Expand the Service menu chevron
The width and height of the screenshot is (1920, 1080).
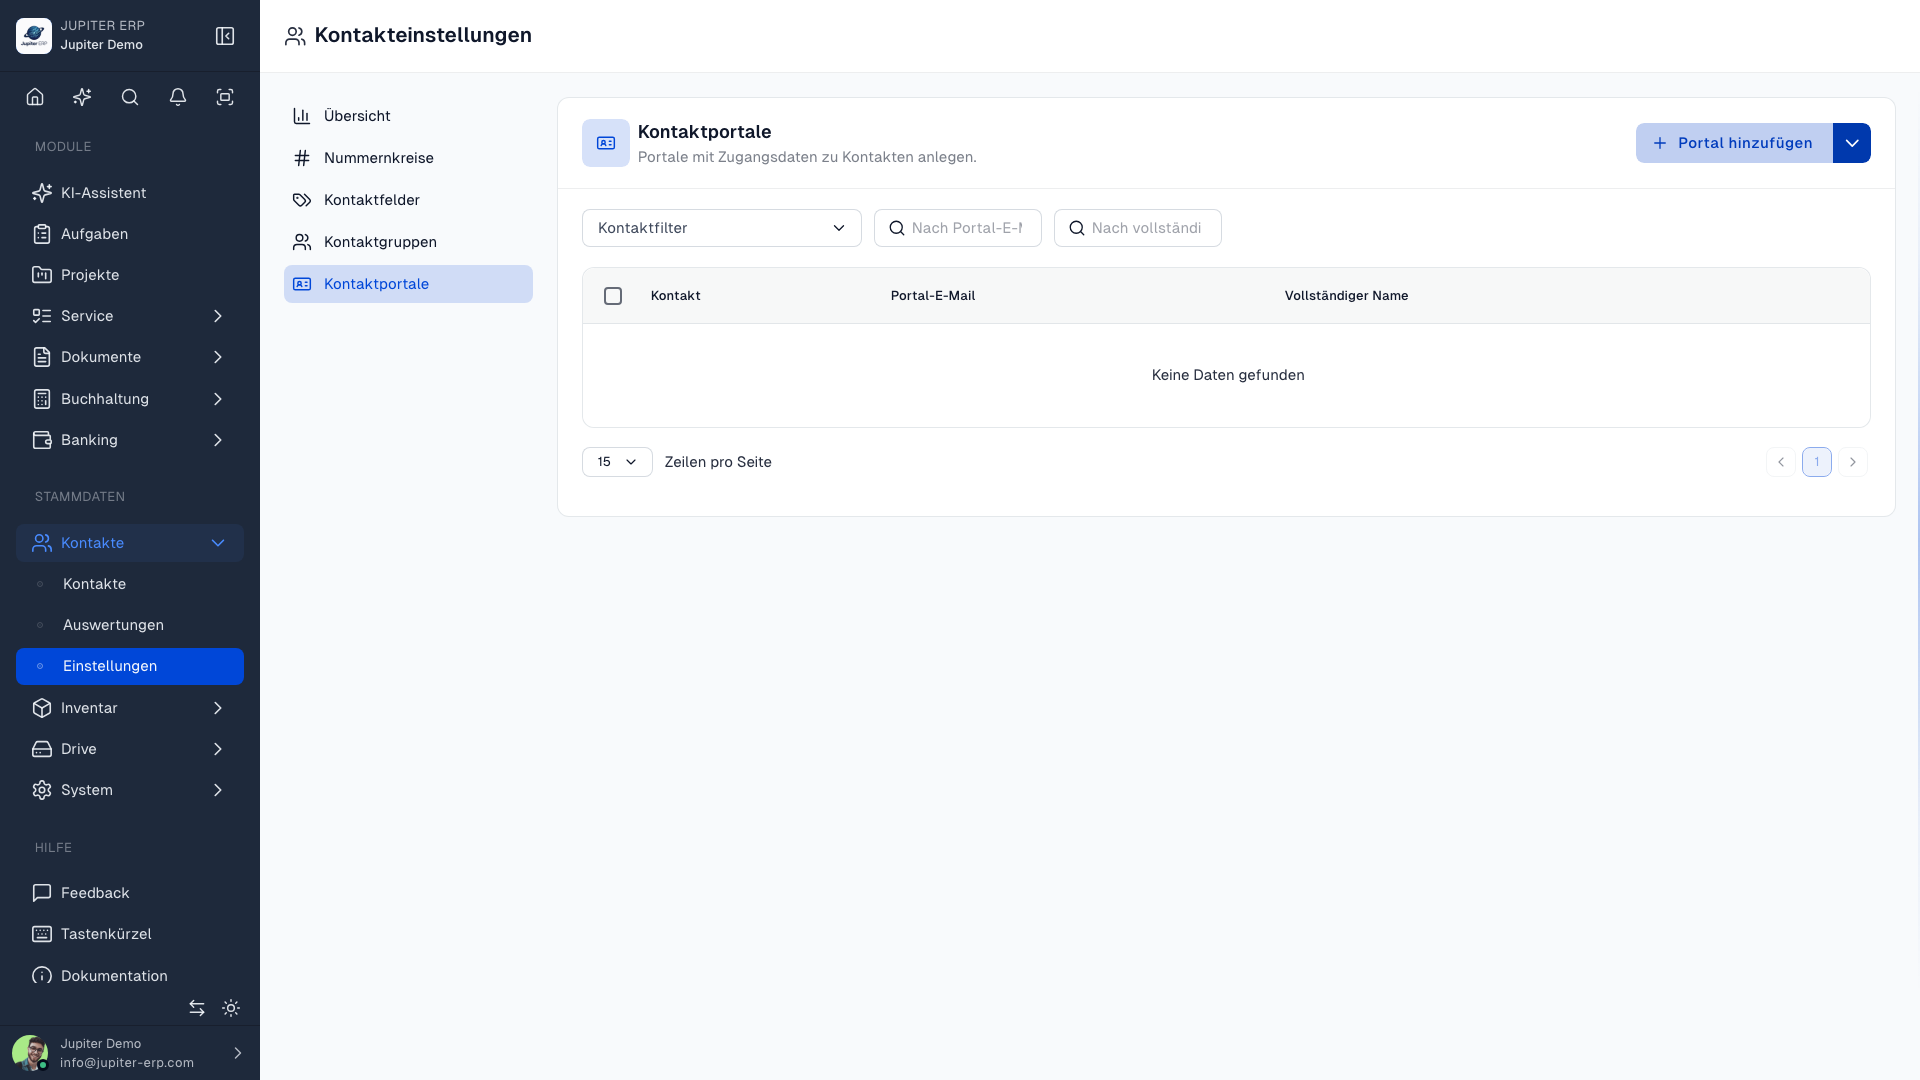point(218,316)
